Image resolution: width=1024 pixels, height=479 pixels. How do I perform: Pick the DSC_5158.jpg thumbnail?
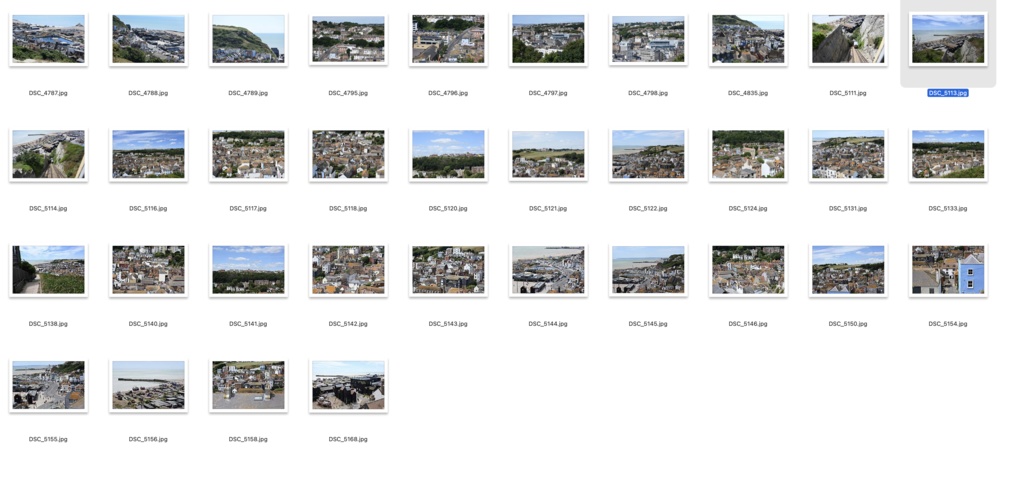[x=248, y=386]
